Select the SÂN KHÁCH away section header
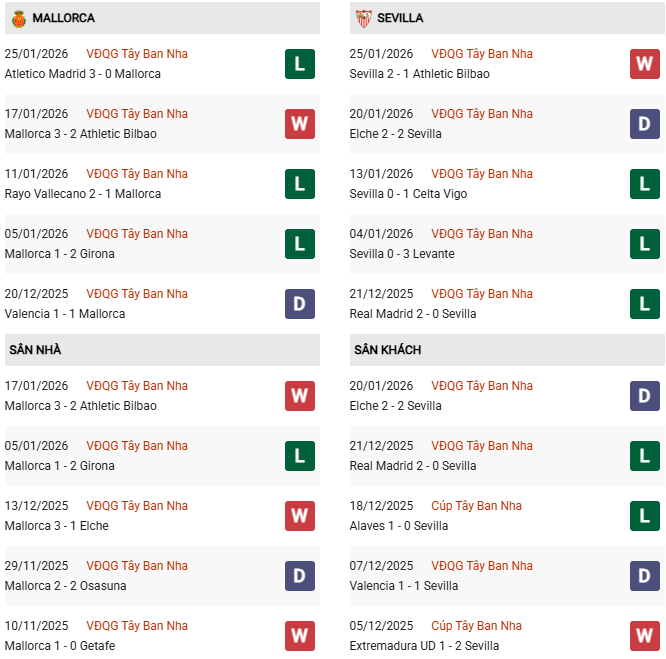The width and height of the screenshot is (666, 659). (x=387, y=350)
